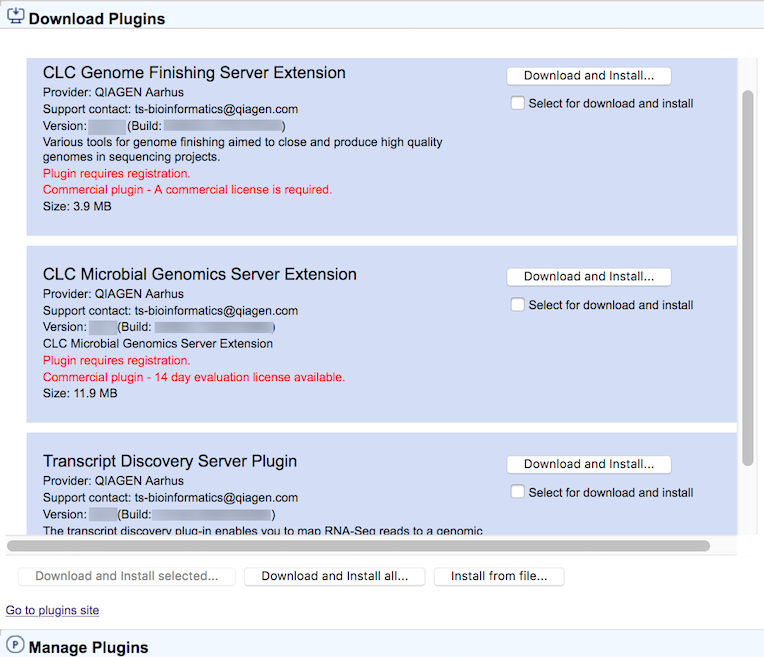Click the Download Plugins header icon

tap(15, 17)
